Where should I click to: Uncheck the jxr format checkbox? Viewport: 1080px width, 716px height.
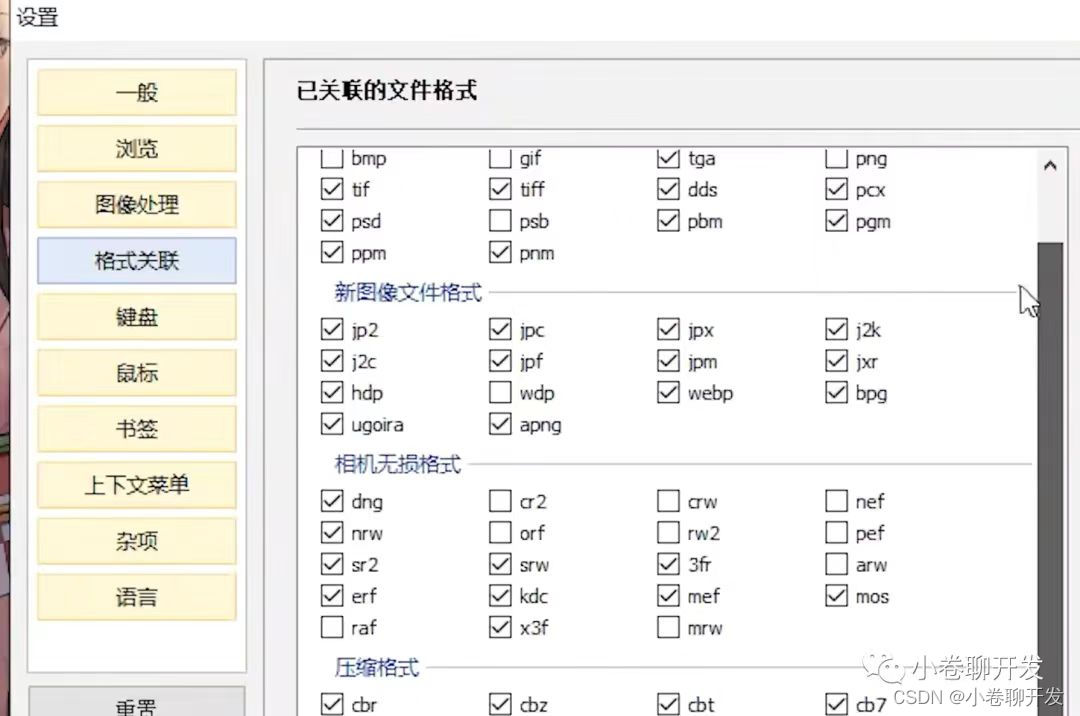point(836,361)
